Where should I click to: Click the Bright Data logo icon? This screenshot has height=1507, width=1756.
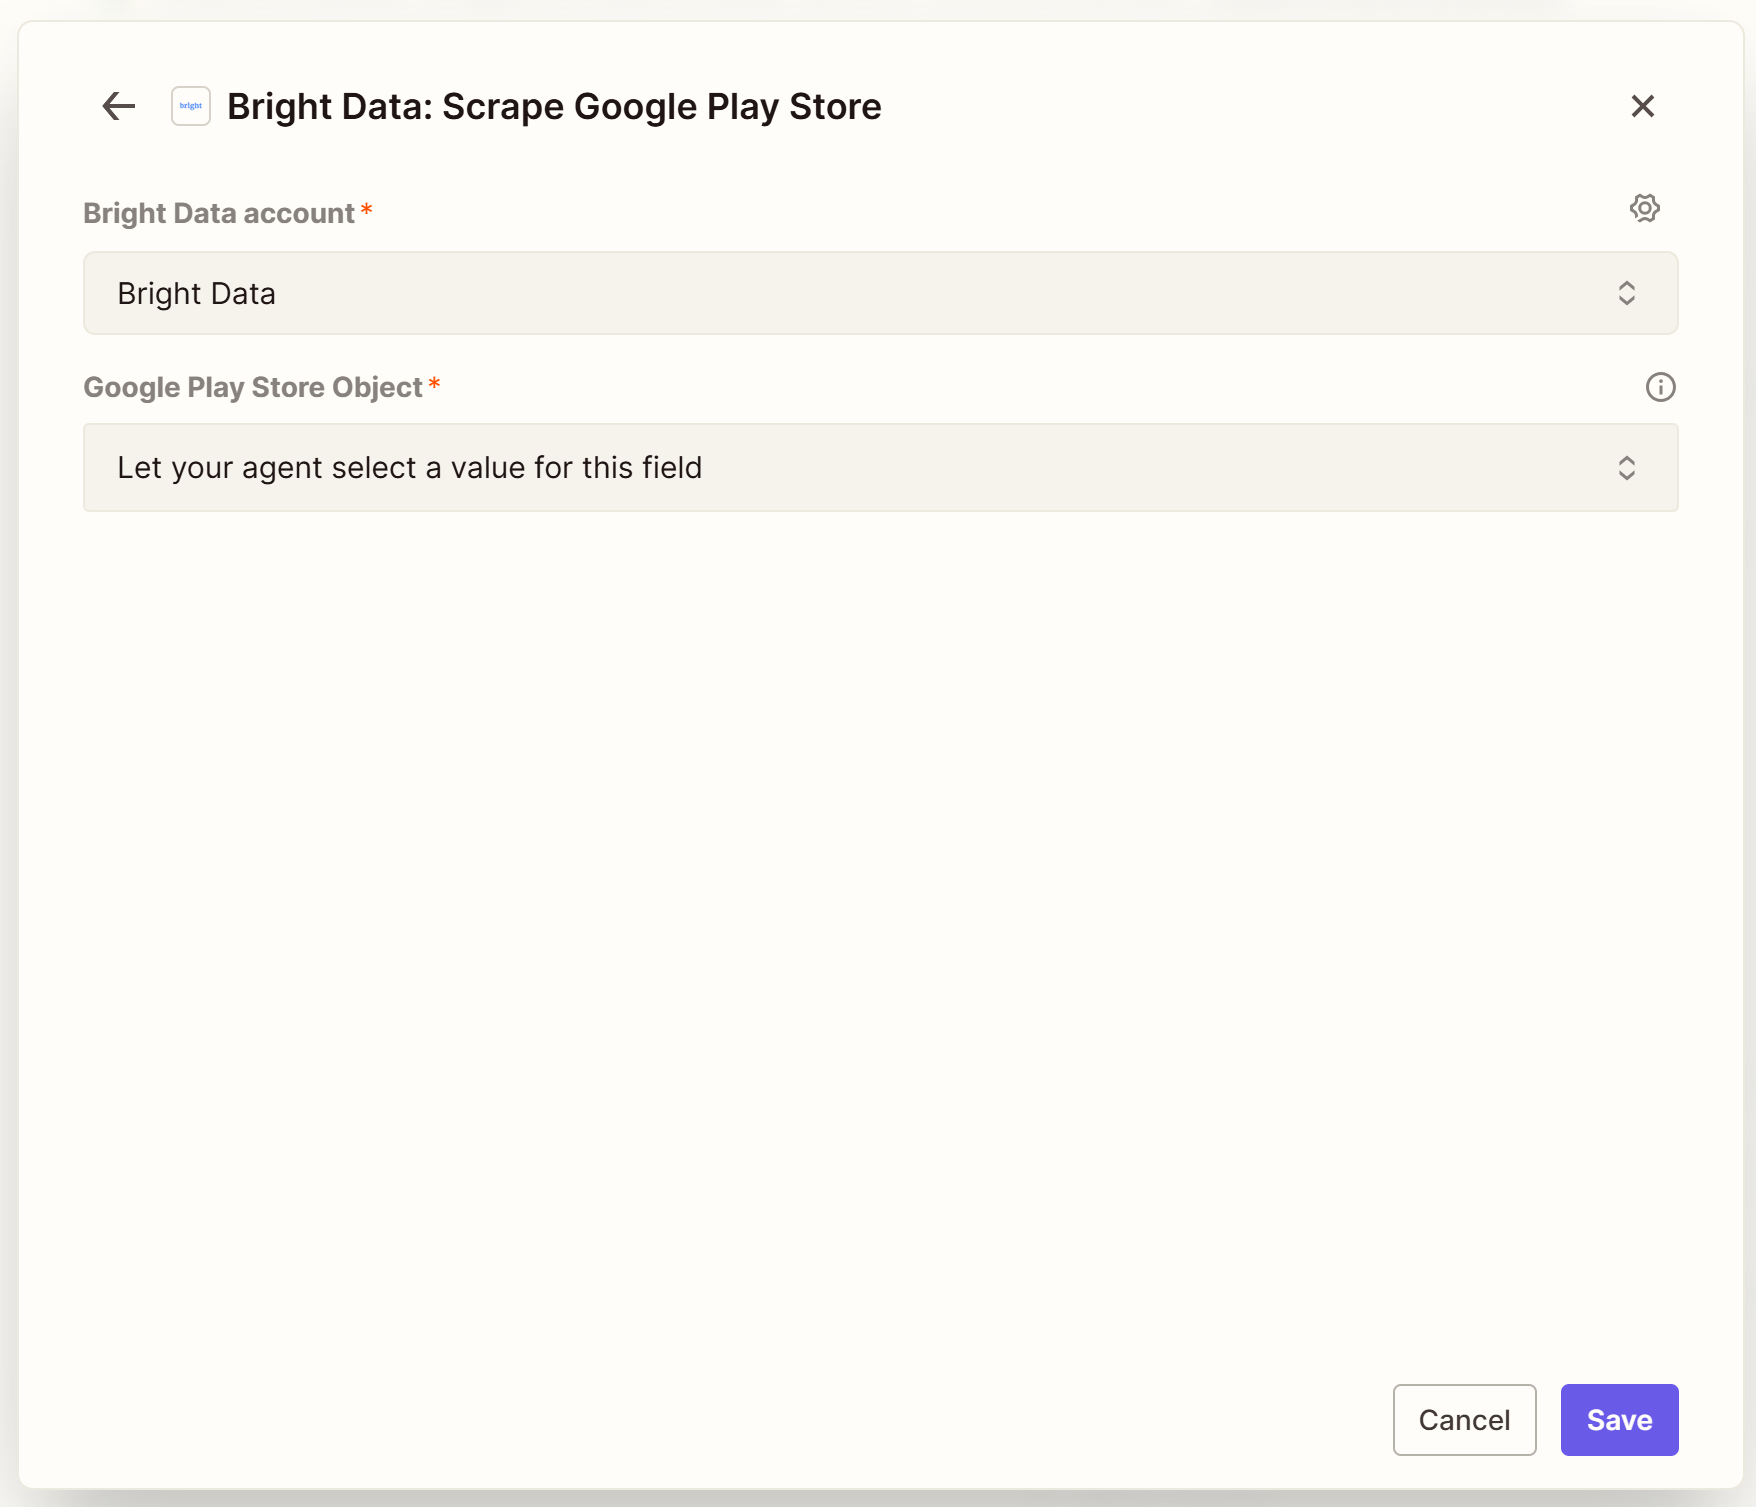pos(189,106)
